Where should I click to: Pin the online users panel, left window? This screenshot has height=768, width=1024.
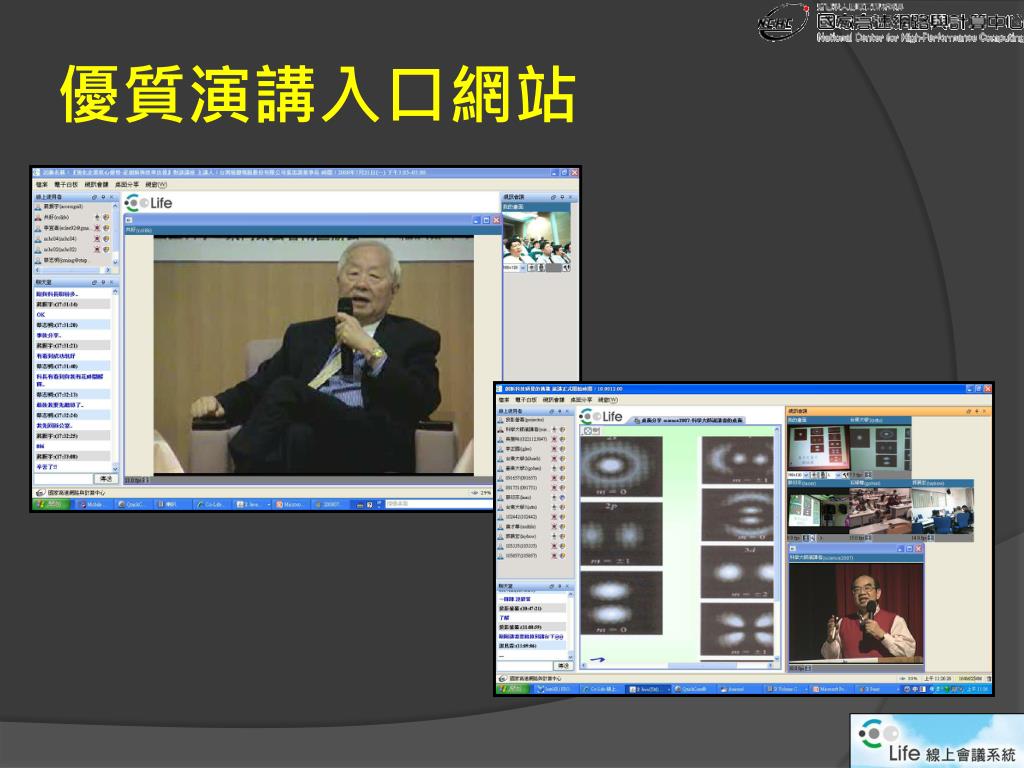tap(103, 197)
